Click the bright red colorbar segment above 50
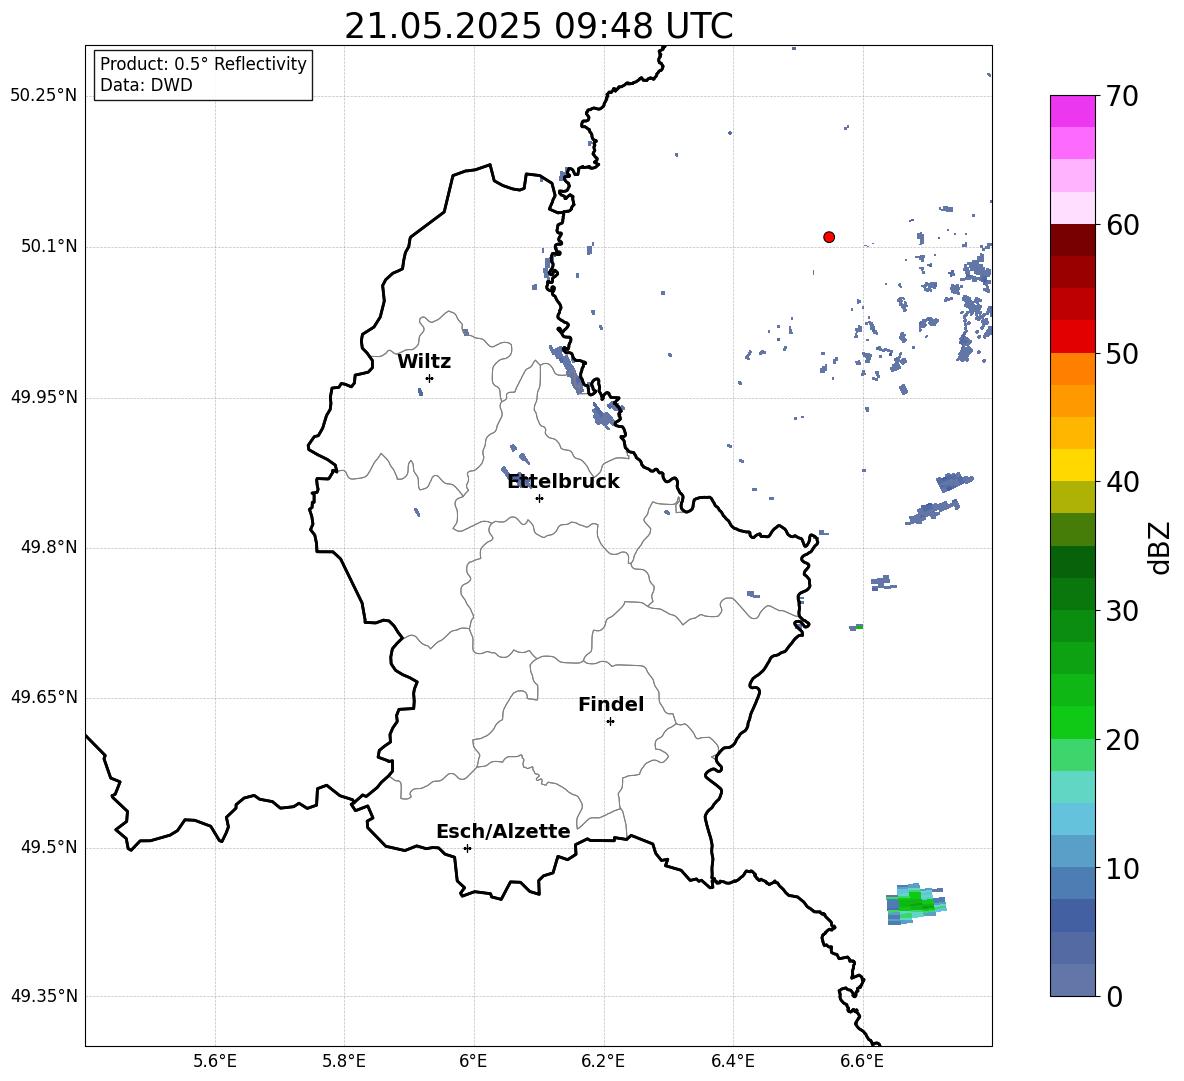The height and width of the screenshot is (1081, 1184). (x=1072, y=337)
